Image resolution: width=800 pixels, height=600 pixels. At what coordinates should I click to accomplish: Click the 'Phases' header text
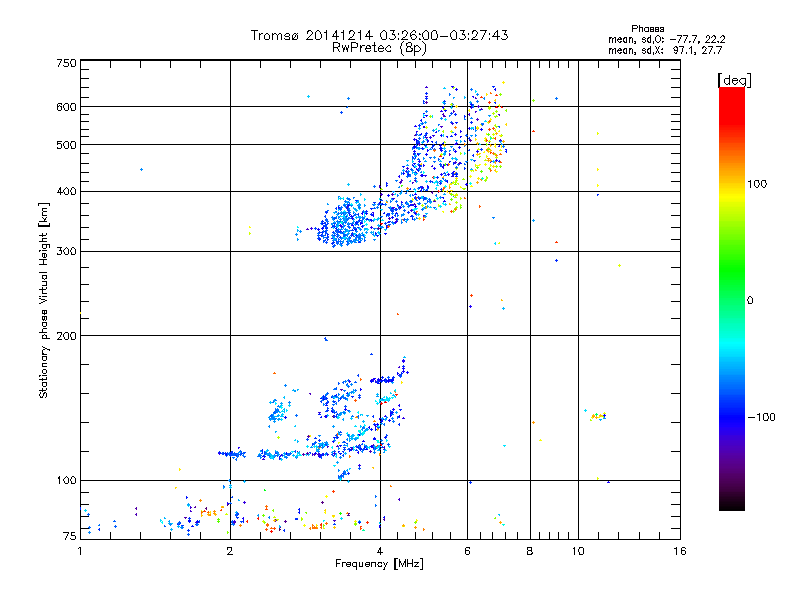pos(647,29)
